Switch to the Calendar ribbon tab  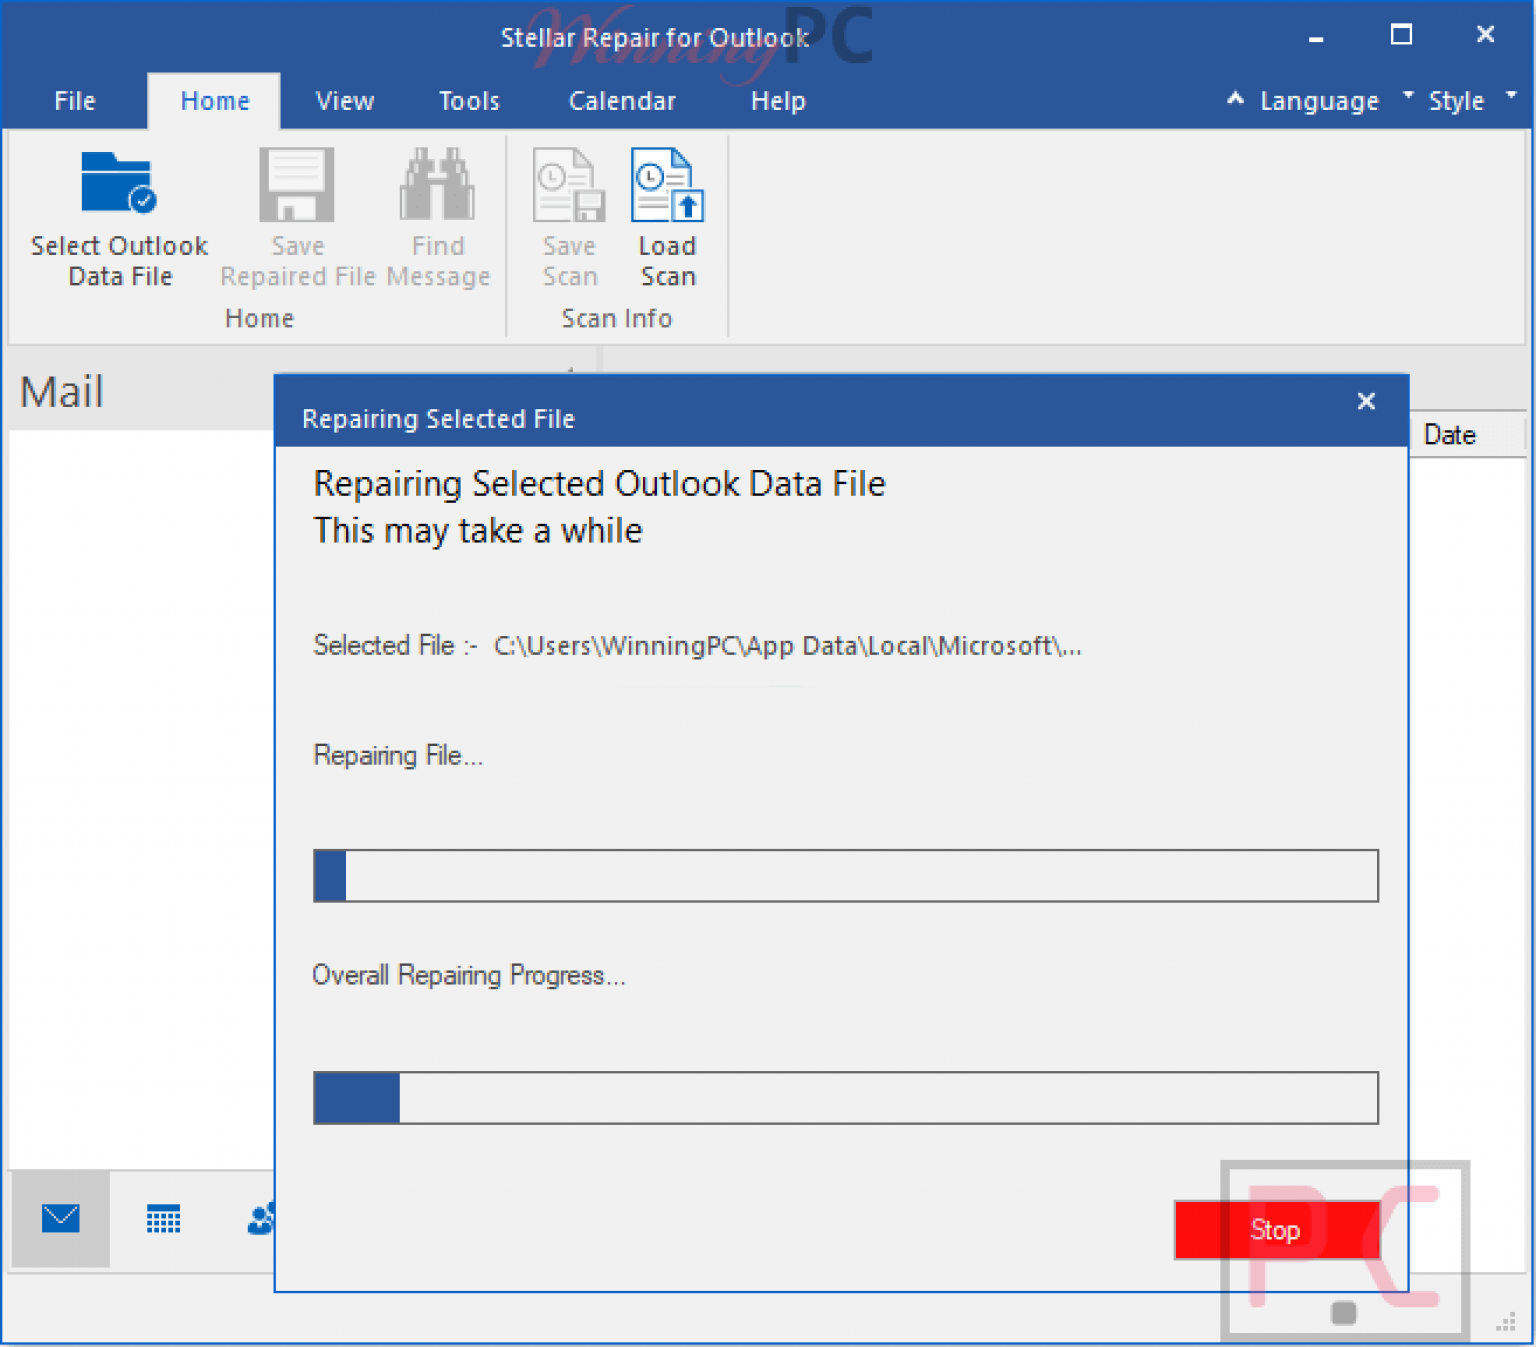pos(622,101)
